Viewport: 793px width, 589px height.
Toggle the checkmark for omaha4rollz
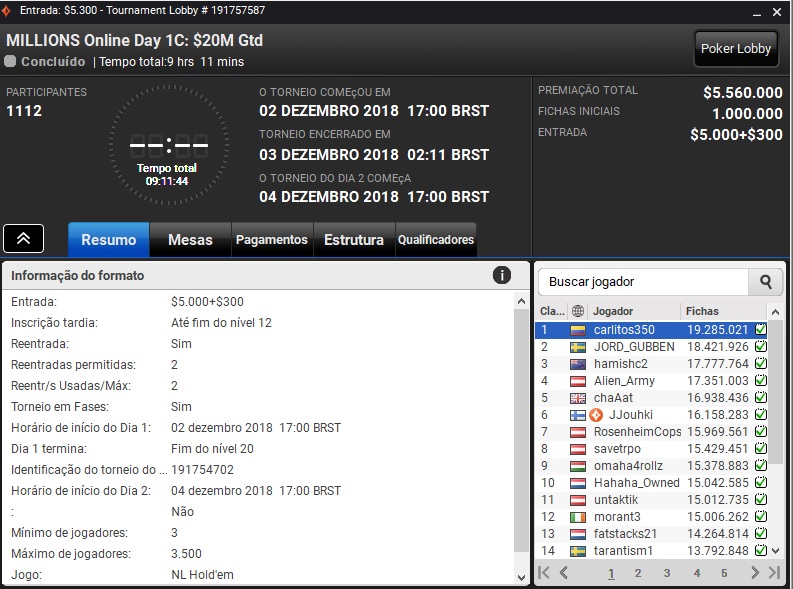click(x=760, y=466)
